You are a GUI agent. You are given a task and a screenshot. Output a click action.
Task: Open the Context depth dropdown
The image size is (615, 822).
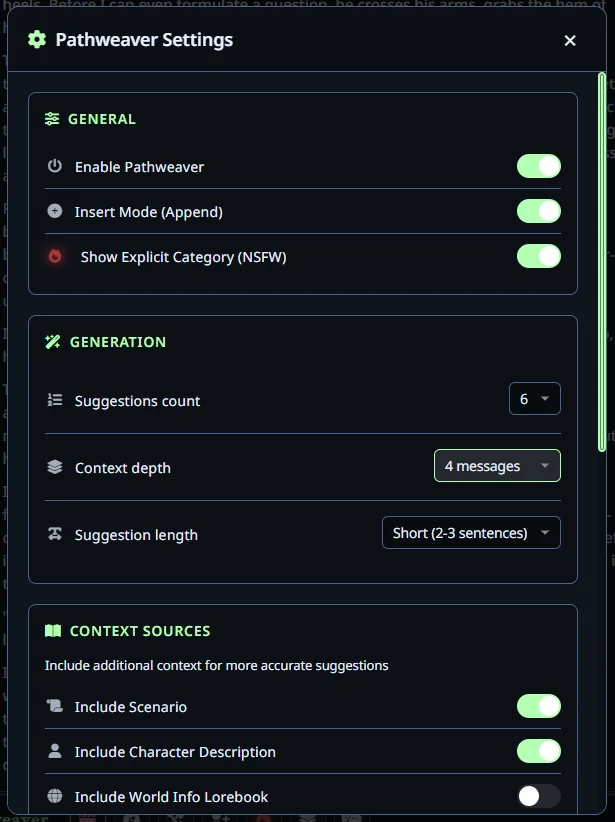tap(497, 466)
